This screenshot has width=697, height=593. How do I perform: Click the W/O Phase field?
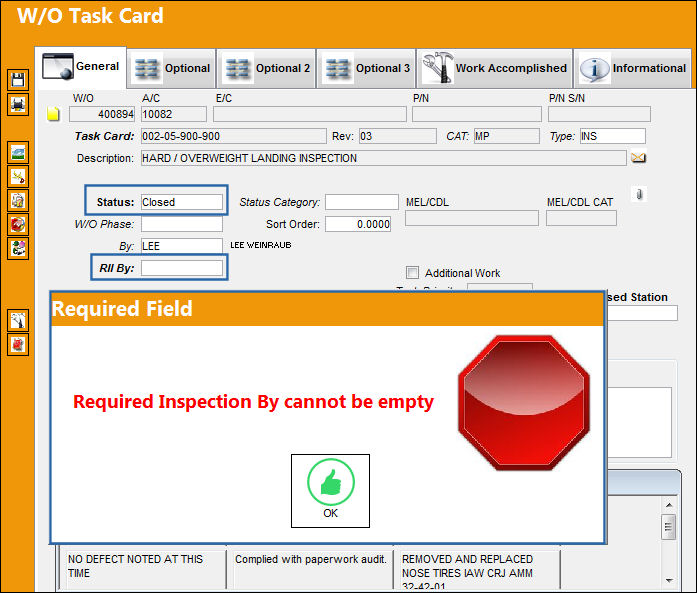(182, 224)
